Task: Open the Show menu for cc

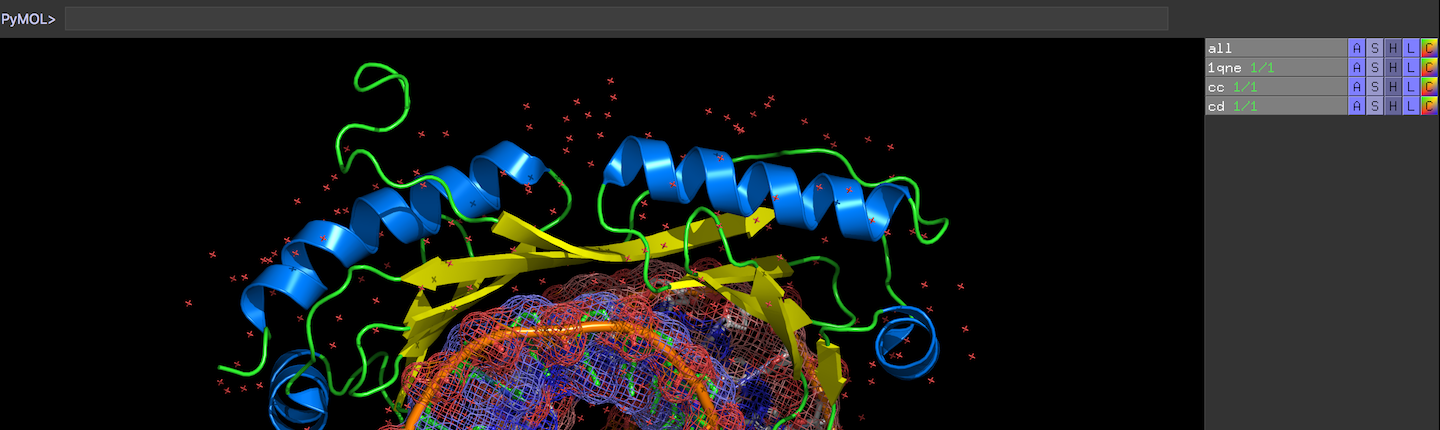Action: point(1375,86)
